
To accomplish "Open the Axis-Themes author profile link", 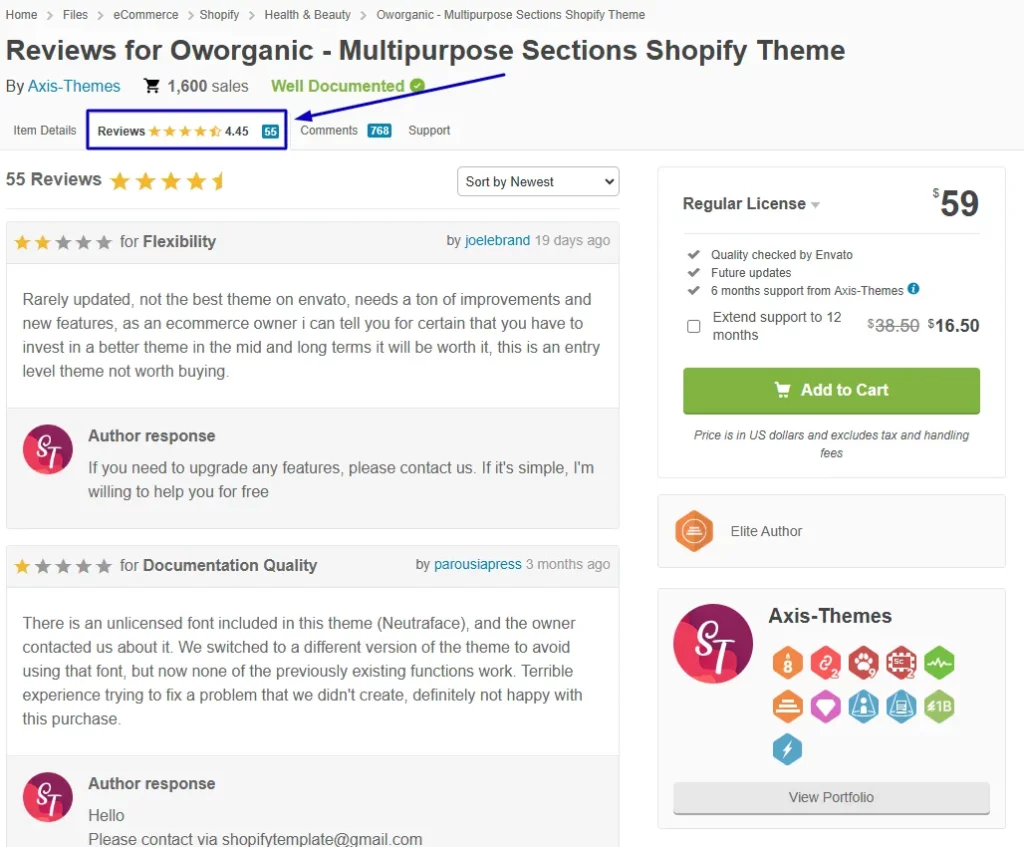I will 74,86.
